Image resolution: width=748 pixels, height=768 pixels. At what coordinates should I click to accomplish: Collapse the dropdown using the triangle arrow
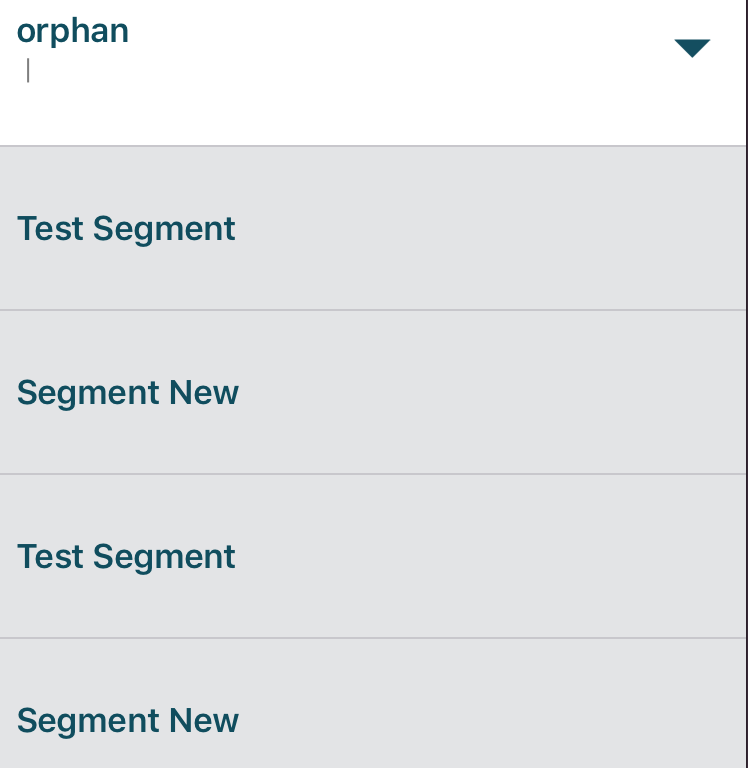(692, 48)
